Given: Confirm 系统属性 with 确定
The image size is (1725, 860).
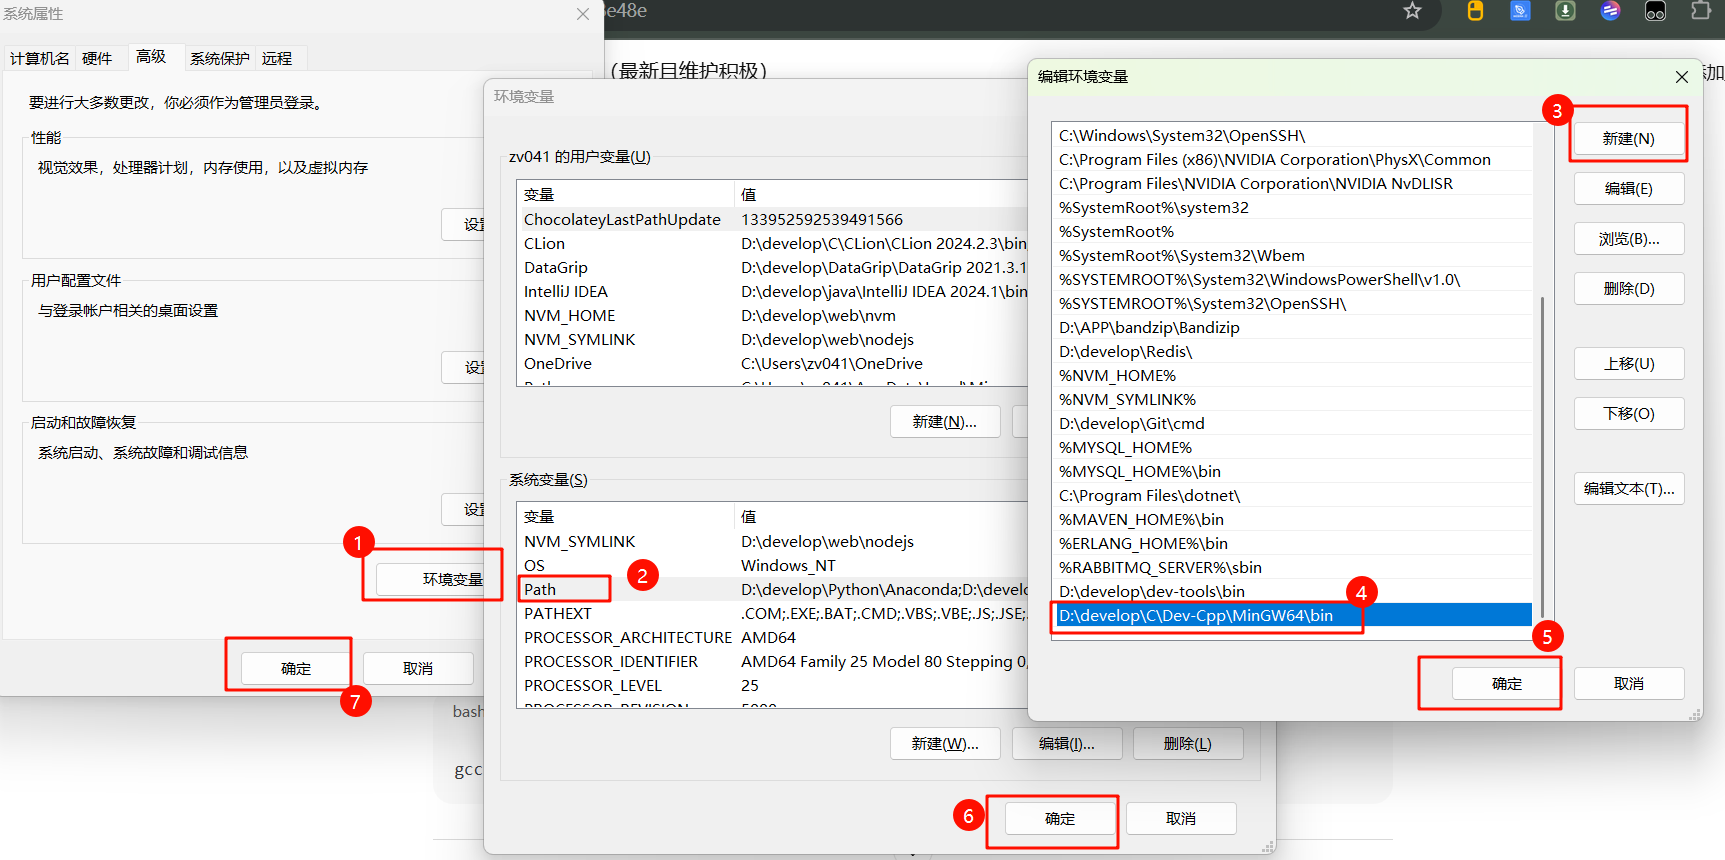Looking at the screenshot, I should click(x=296, y=669).
